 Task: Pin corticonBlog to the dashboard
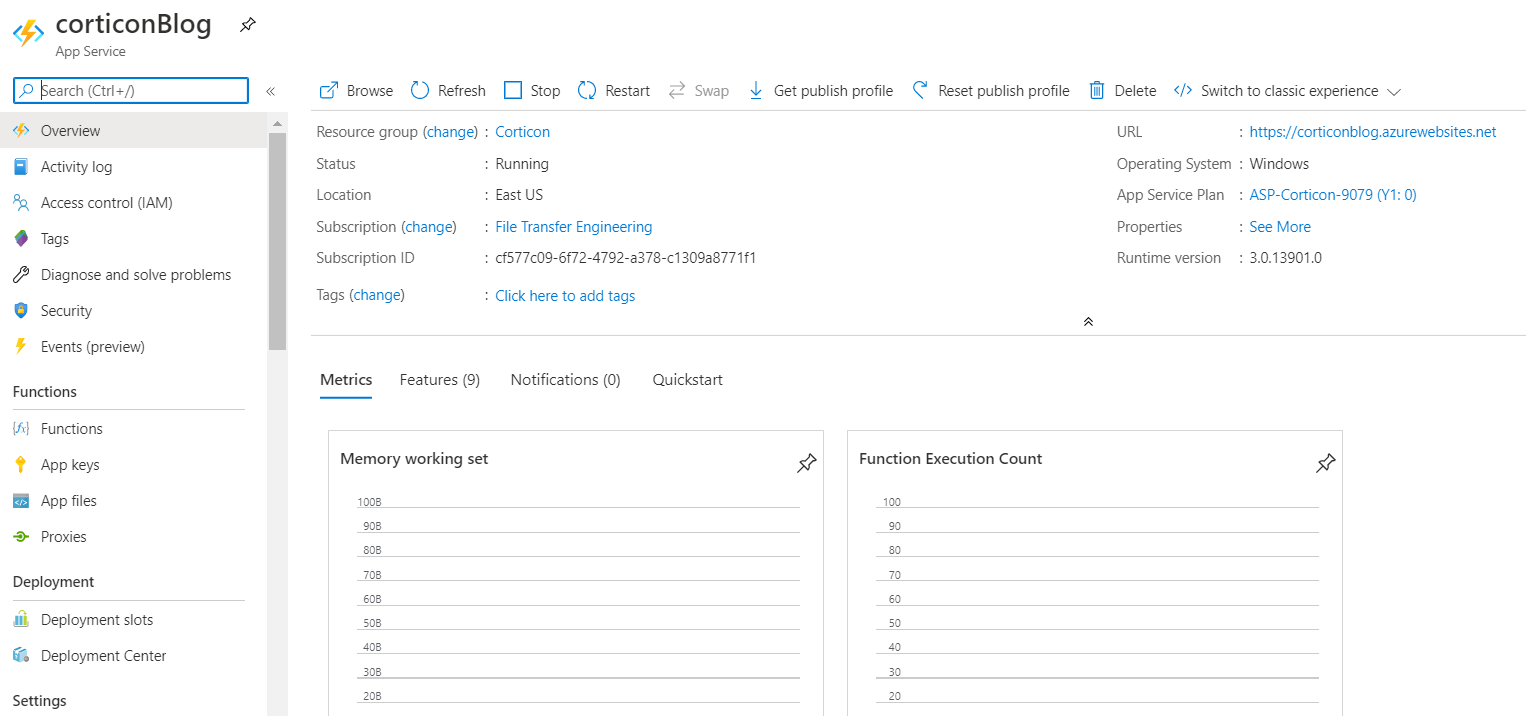tap(247, 25)
